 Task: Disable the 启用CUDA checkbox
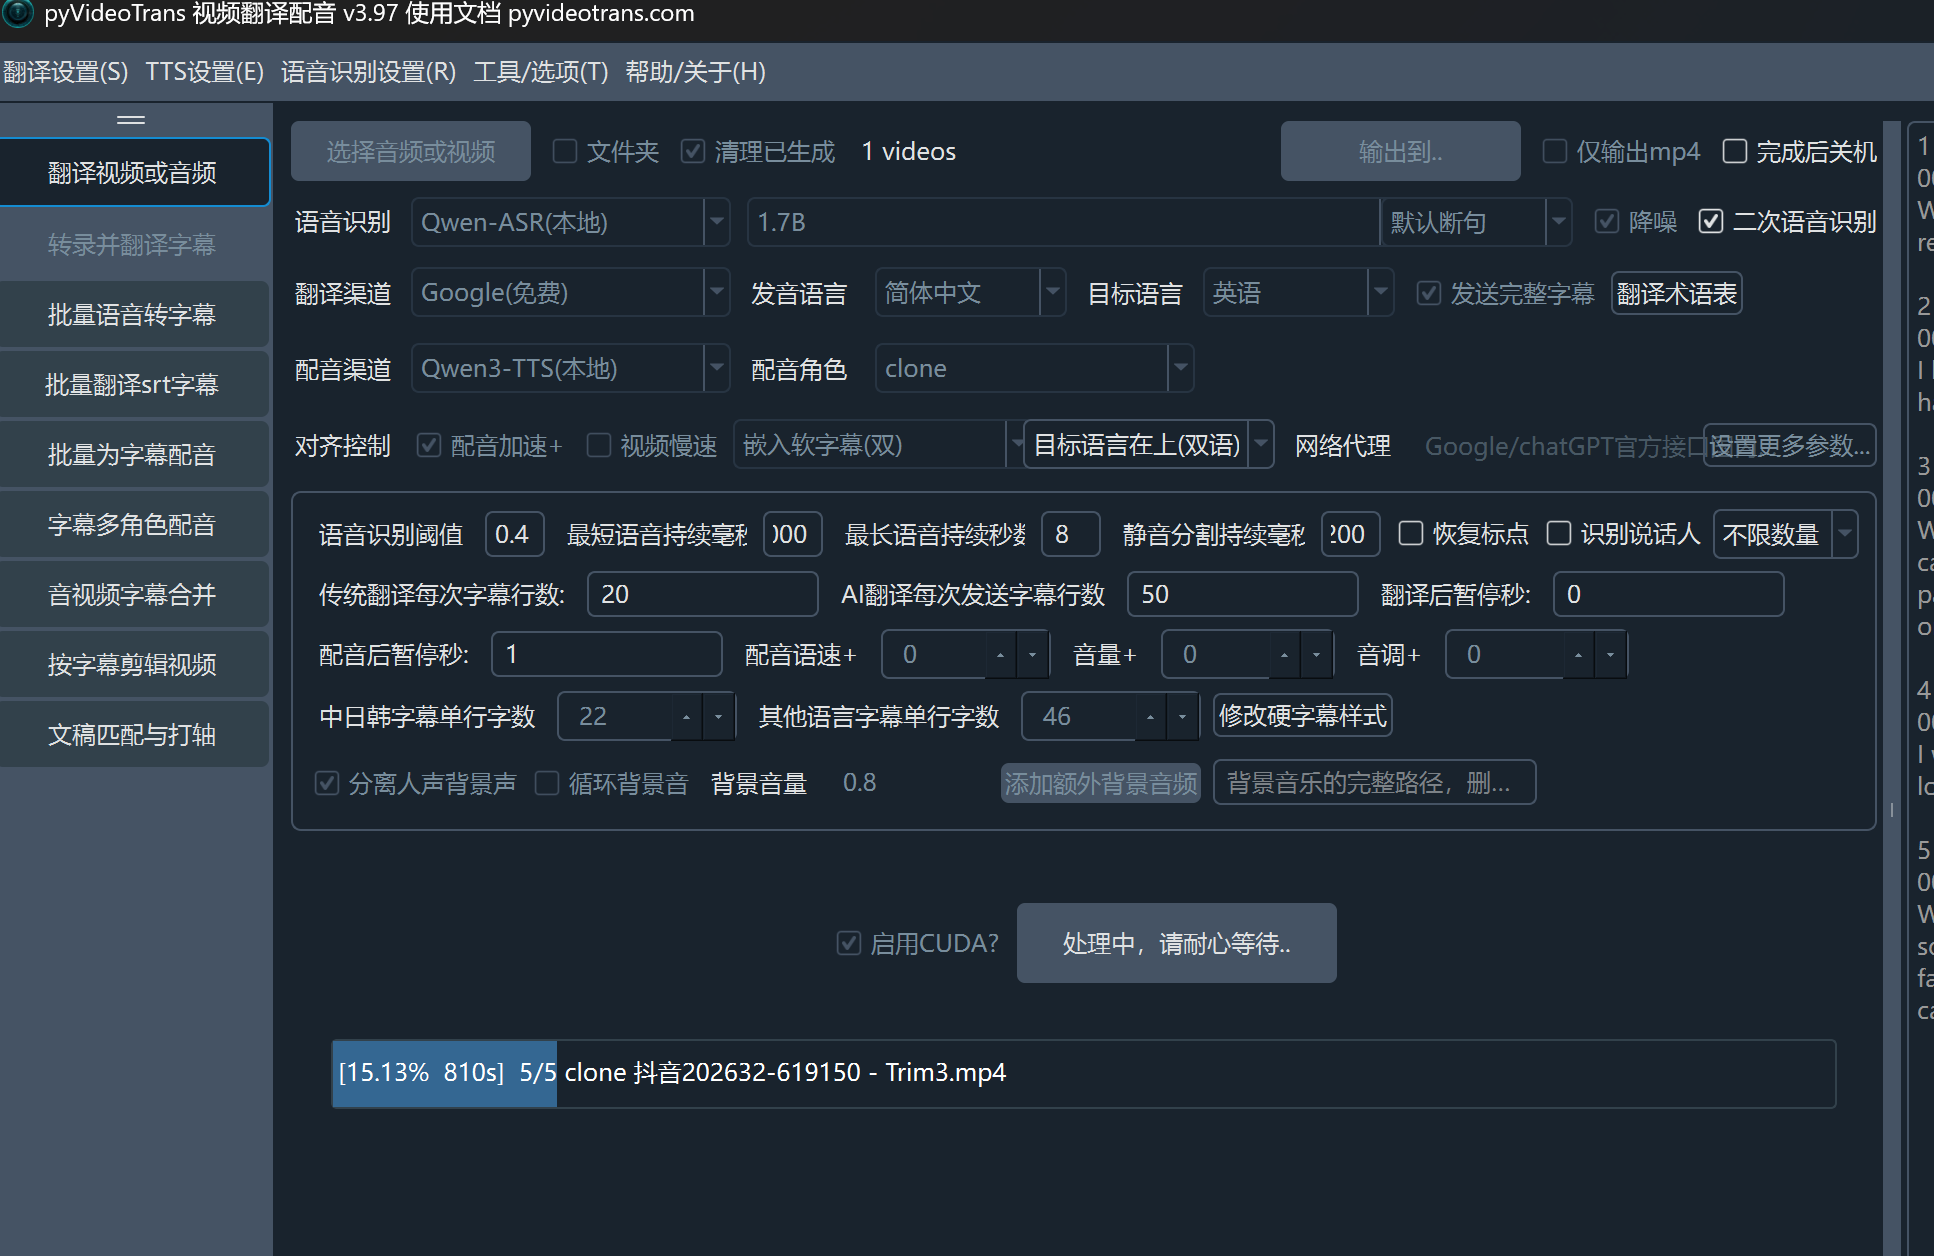point(849,943)
